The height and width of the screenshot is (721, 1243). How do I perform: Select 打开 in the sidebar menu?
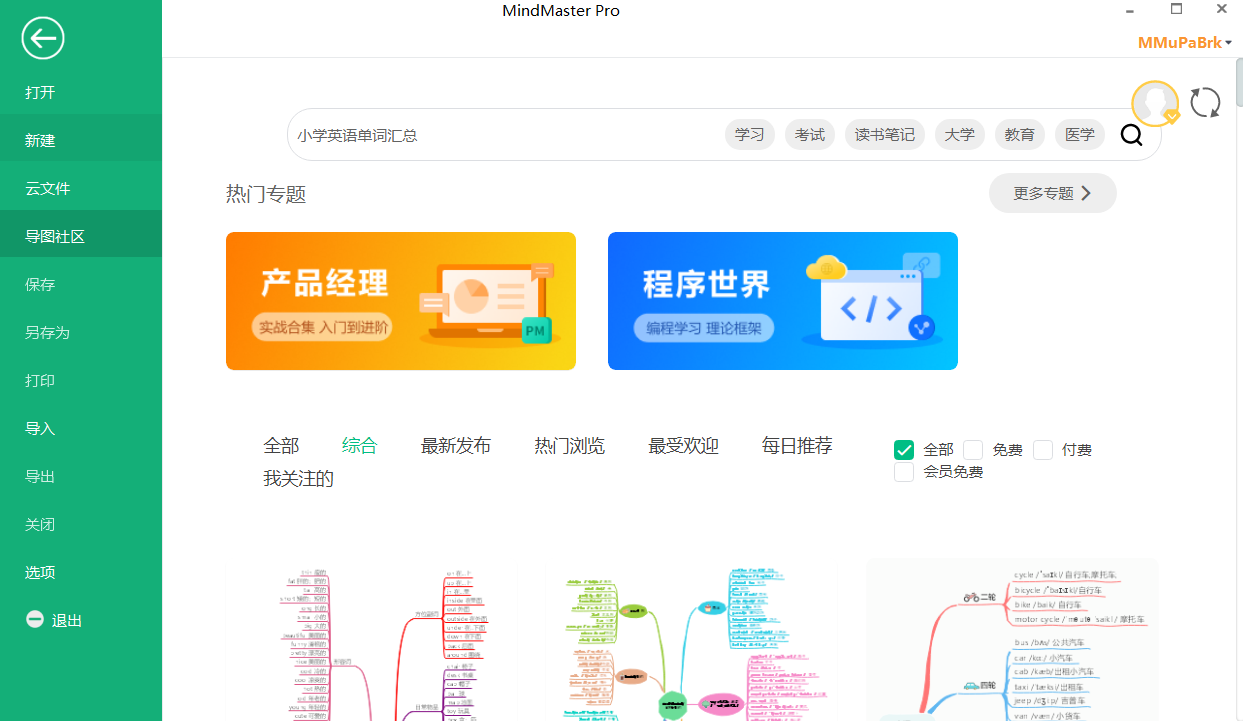(81, 92)
